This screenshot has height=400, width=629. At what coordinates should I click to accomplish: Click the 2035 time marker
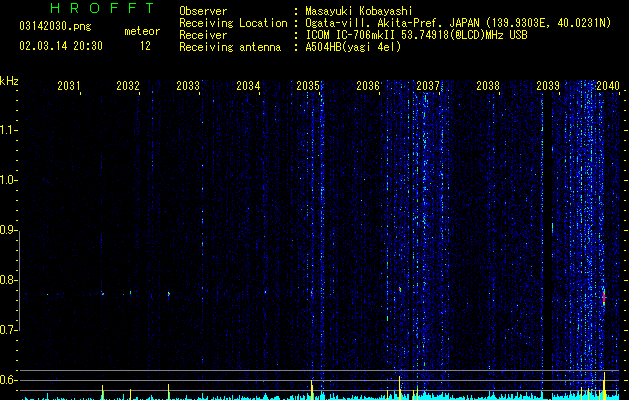[308, 86]
